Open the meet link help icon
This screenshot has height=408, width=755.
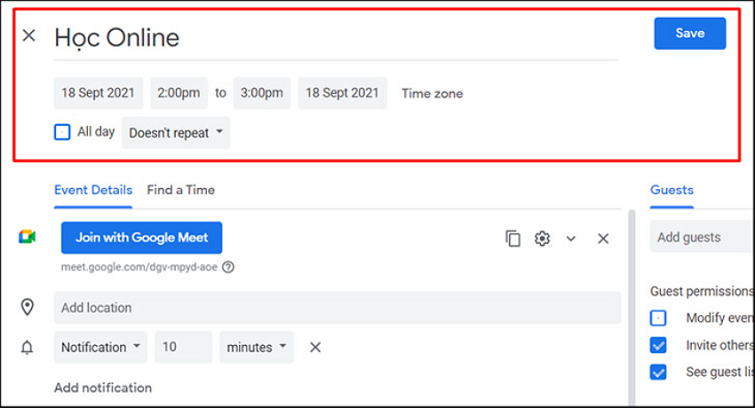click(x=228, y=267)
